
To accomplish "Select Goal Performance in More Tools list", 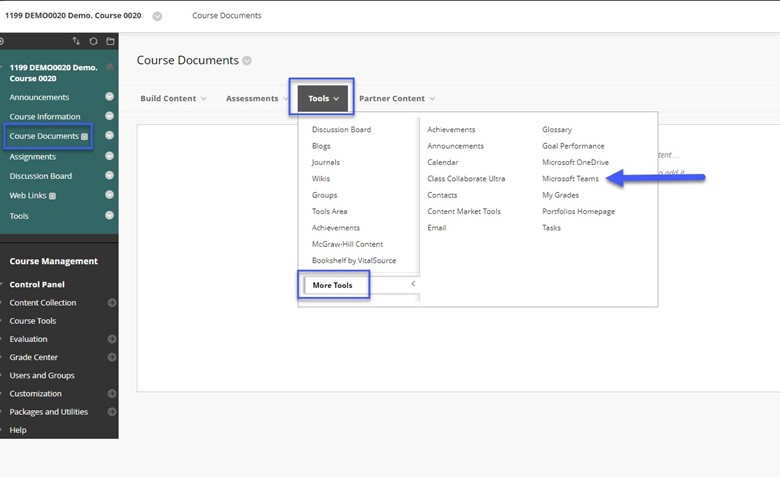I will point(573,146).
